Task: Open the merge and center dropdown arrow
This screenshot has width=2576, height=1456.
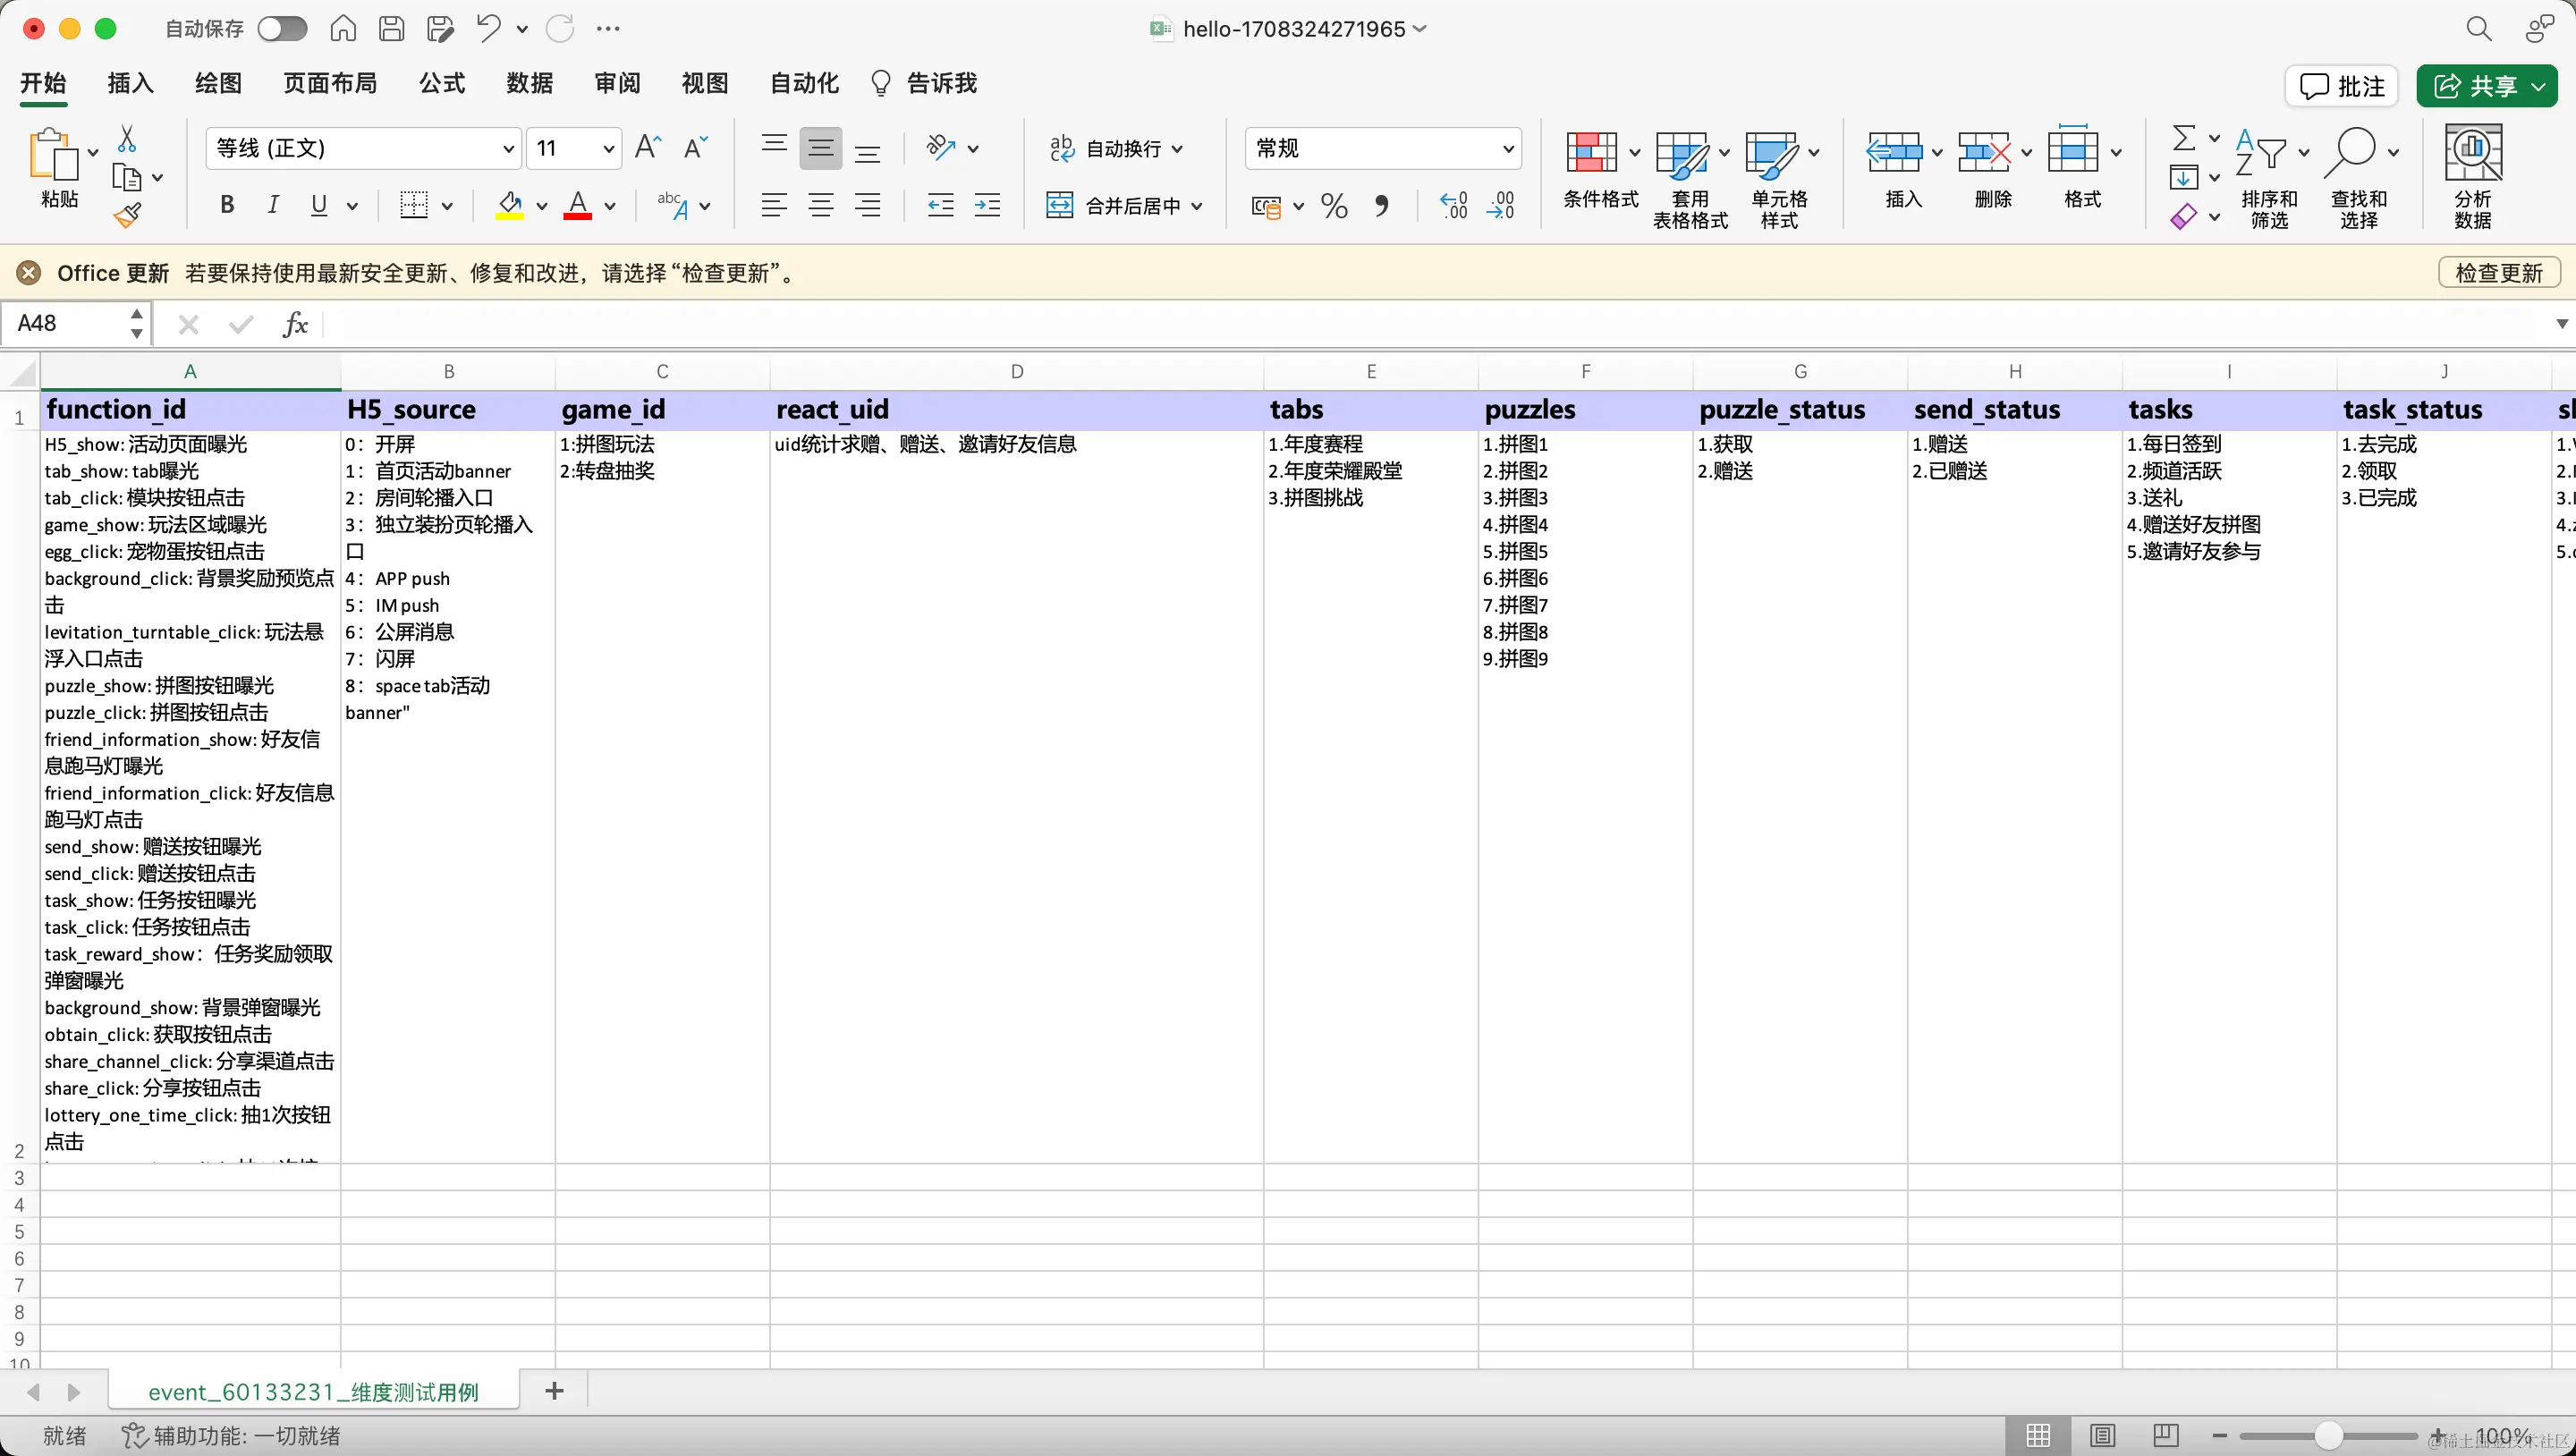Action: tap(1197, 206)
